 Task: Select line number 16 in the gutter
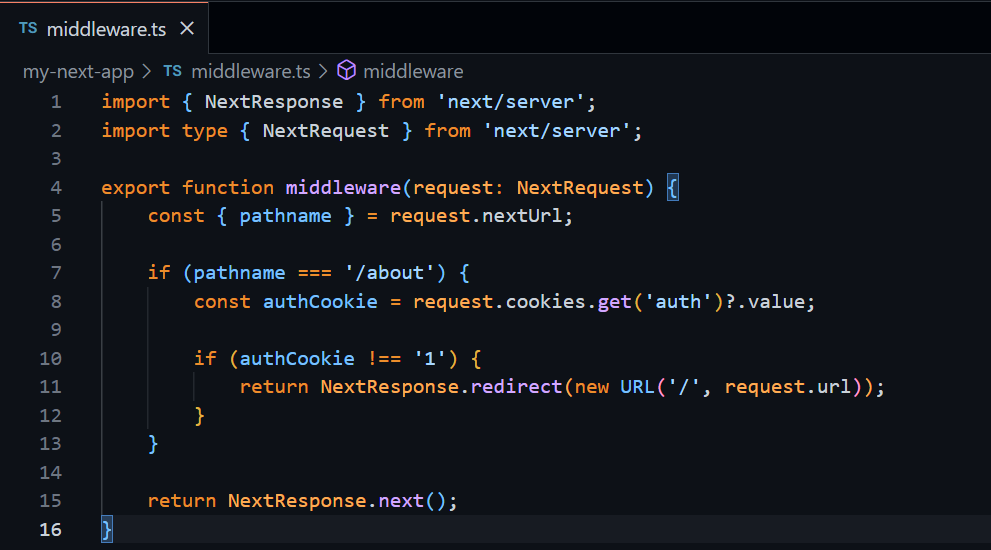pyautogui.click(x=50, y=530)
